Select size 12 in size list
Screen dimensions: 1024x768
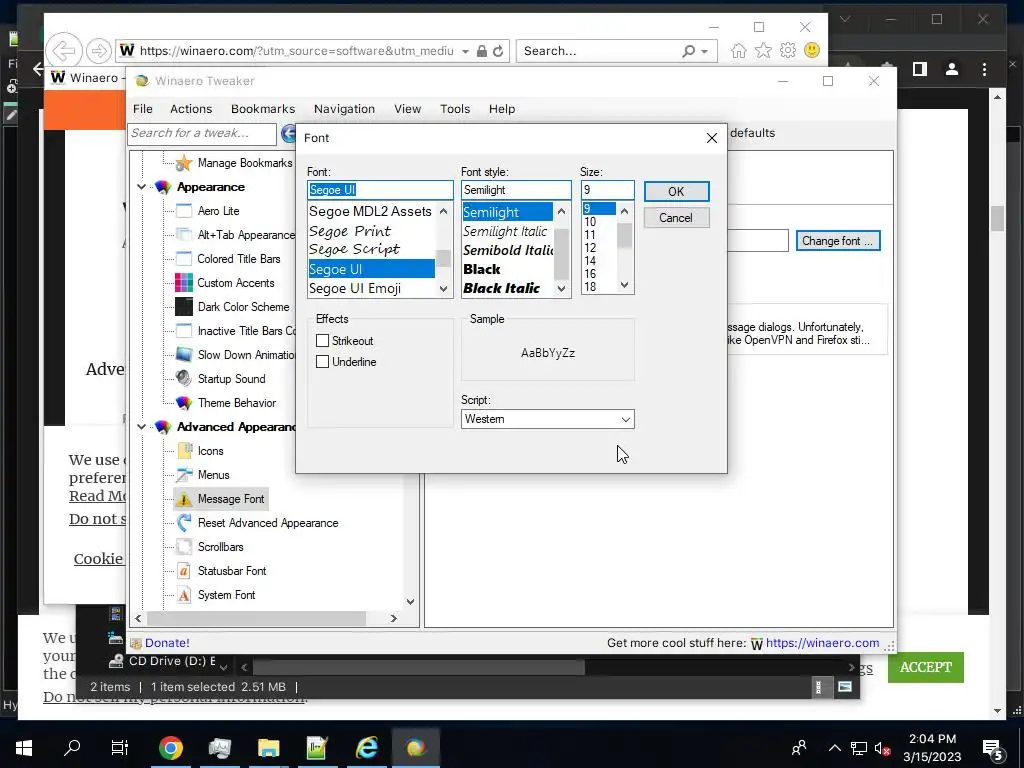tap(590, 248)
